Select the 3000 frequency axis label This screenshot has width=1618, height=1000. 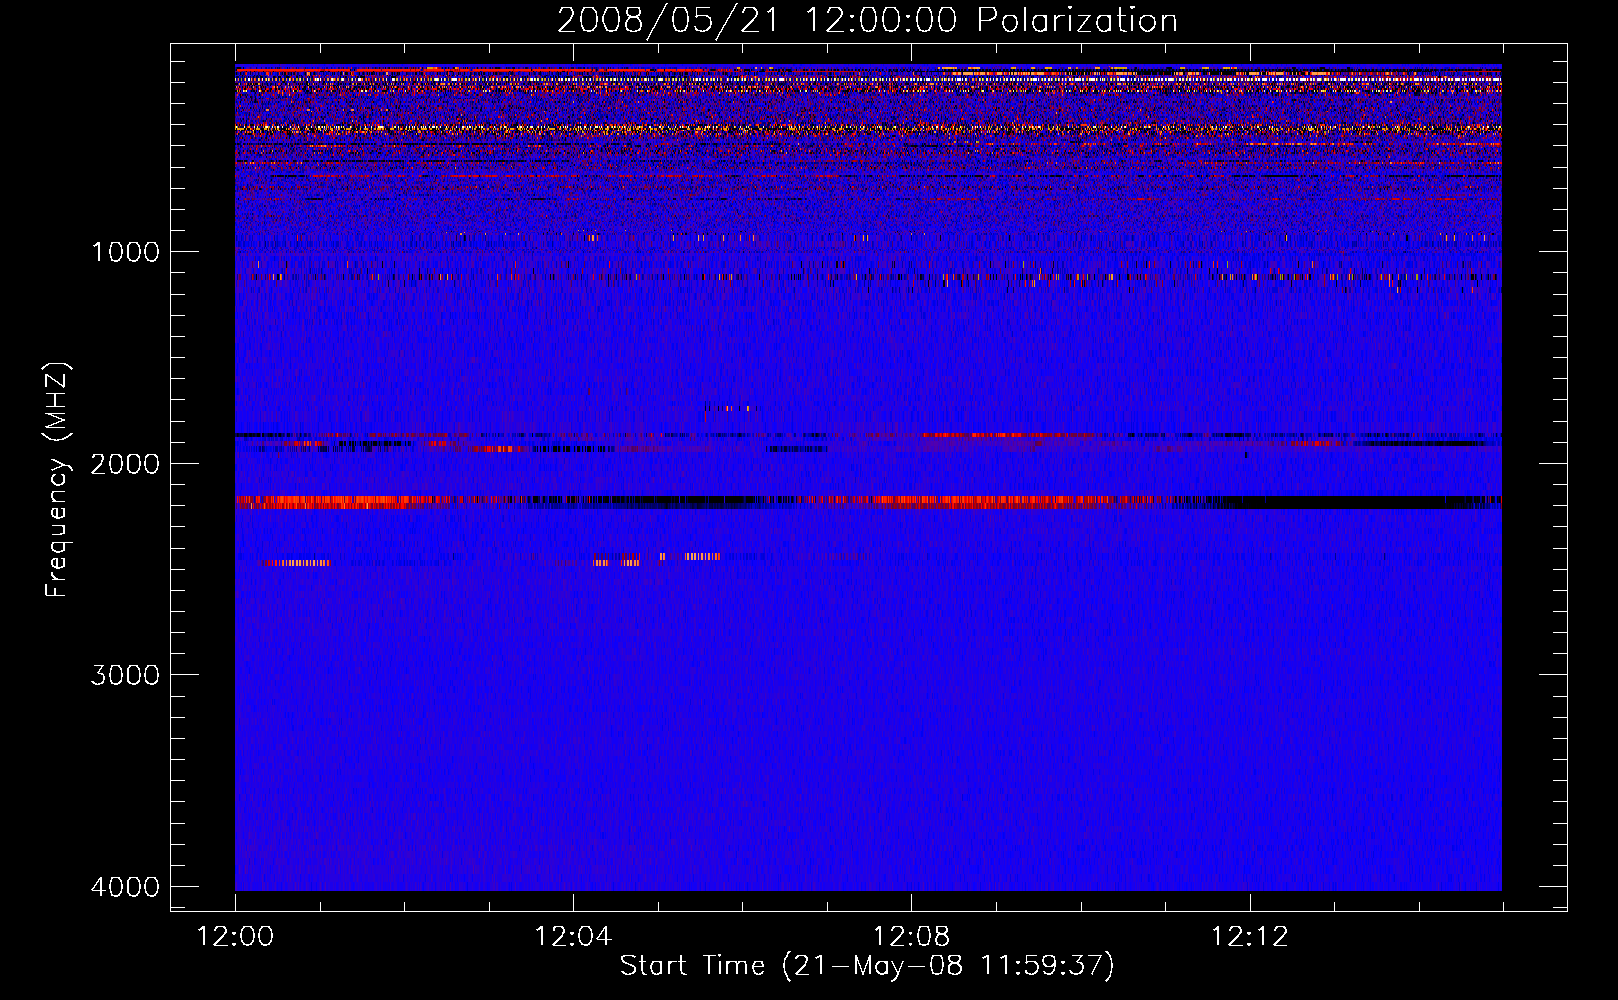[x=125, y=675]
